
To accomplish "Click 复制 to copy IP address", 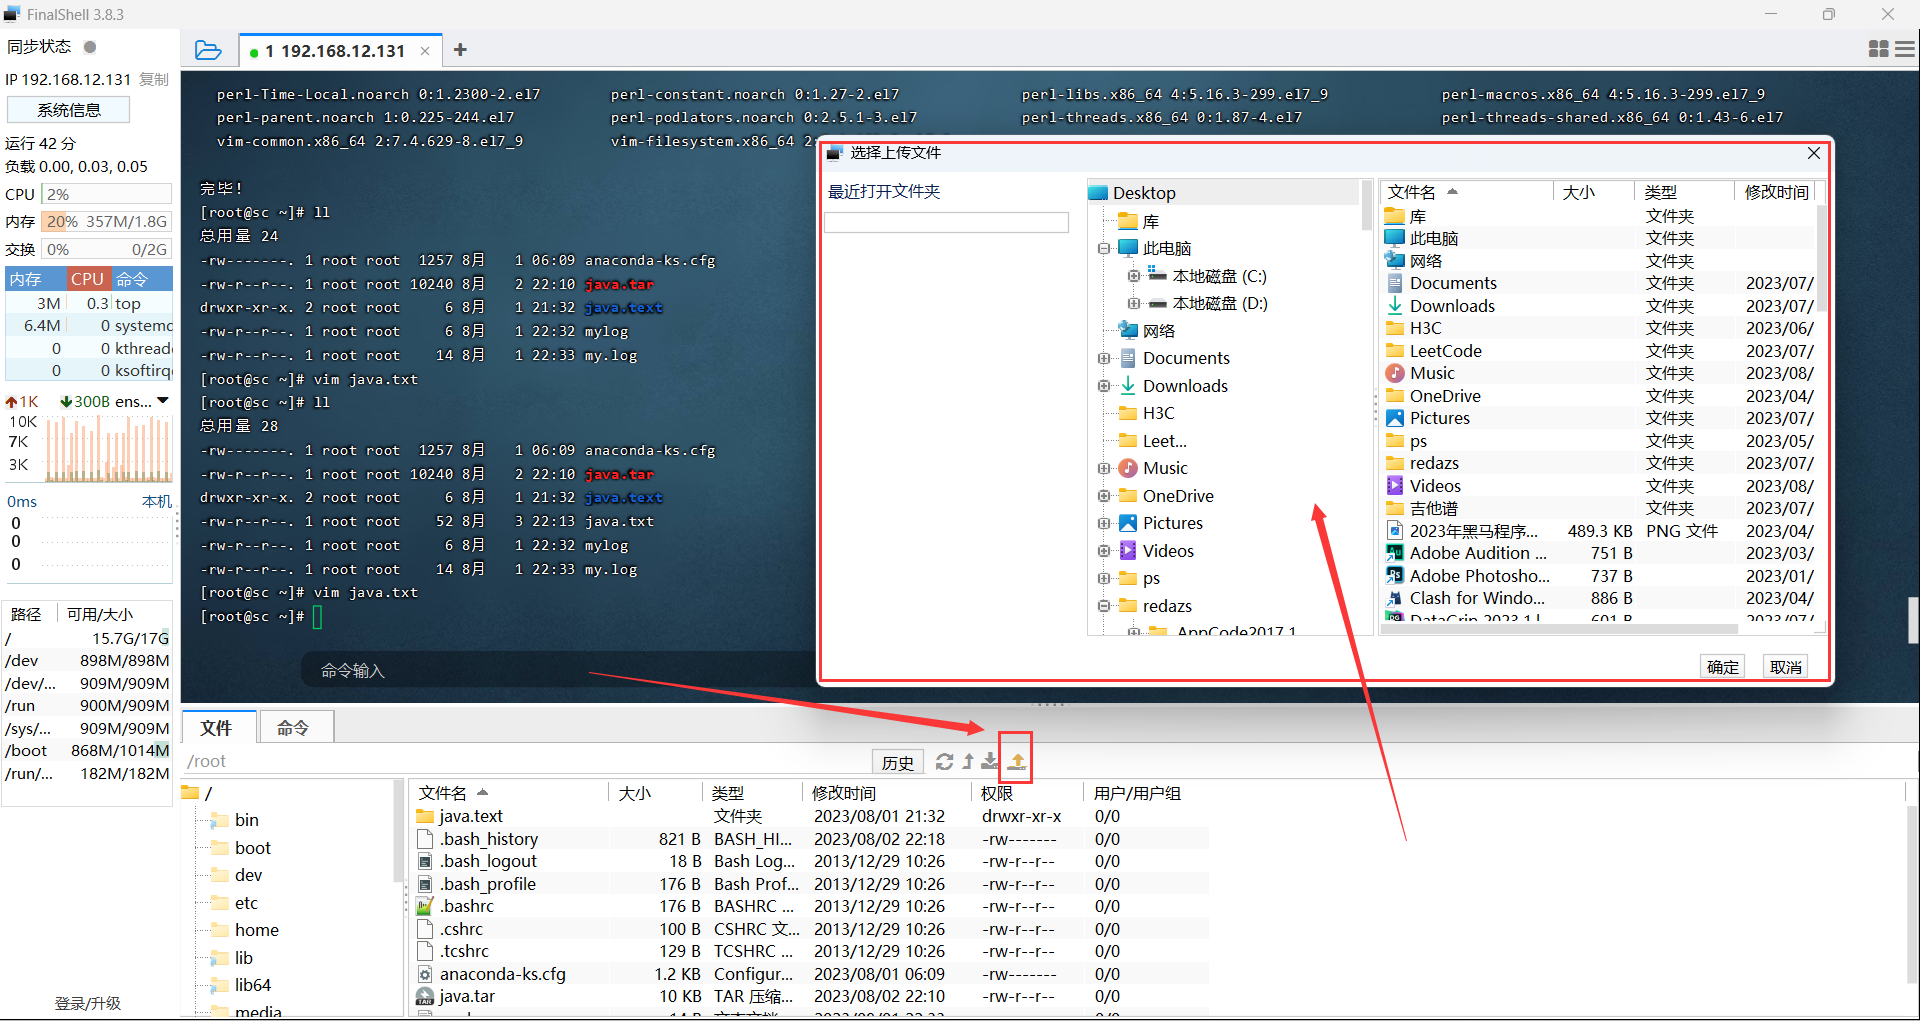I will click(x=154, y=80).
